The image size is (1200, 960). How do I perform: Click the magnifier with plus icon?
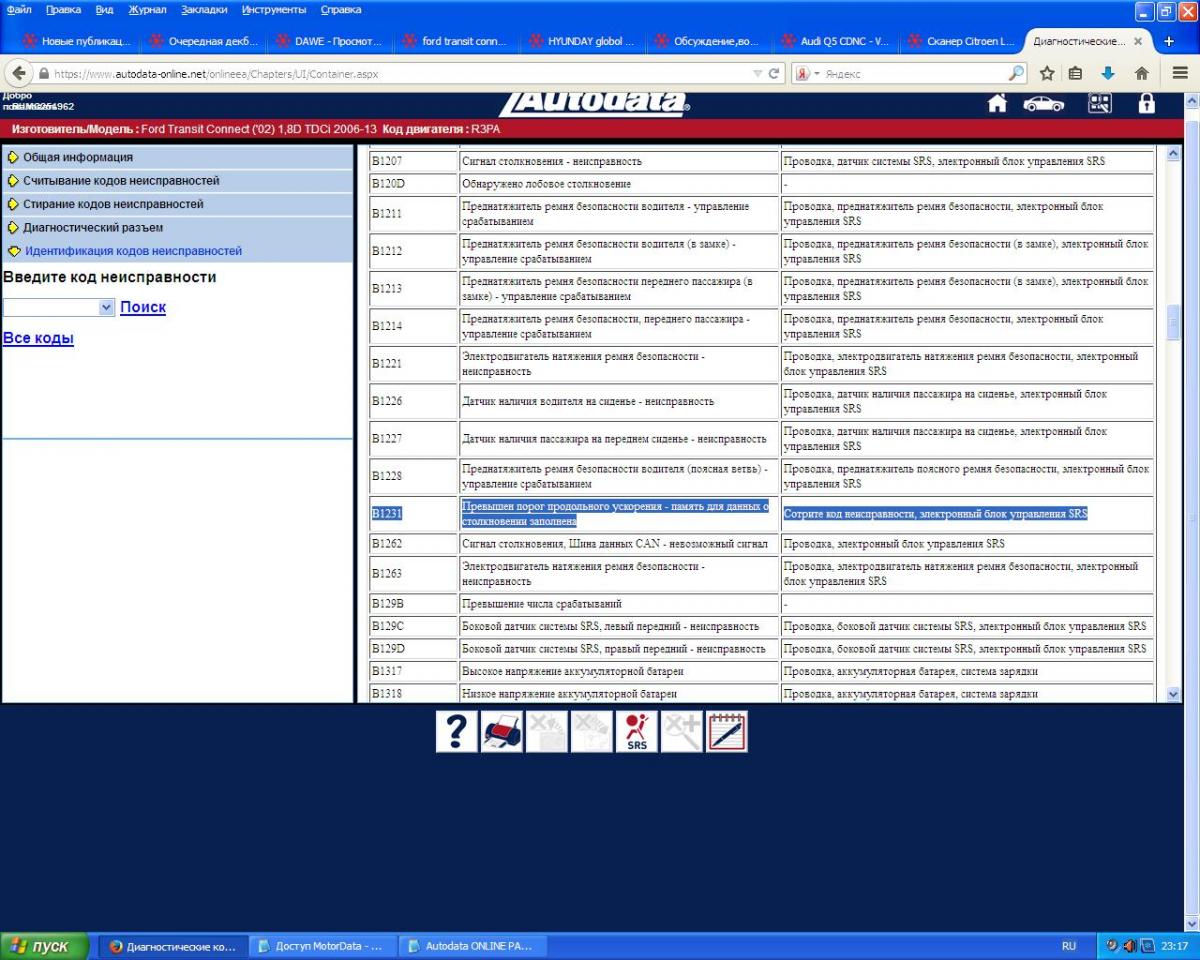pyautogui.click(x=682, y=732)
